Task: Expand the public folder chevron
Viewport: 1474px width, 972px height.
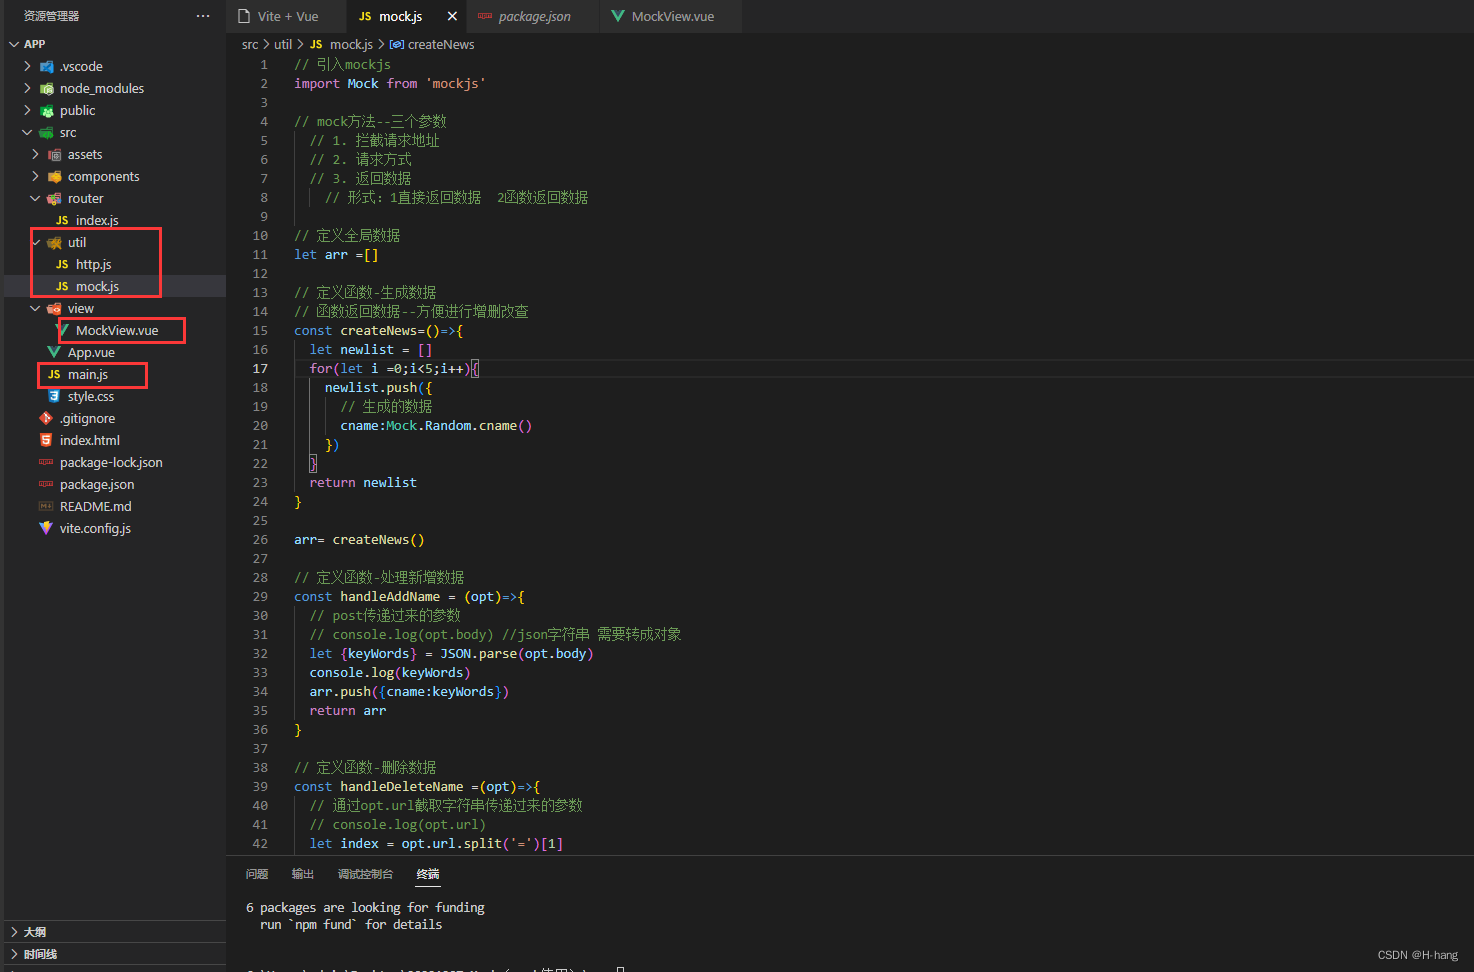Action: (x=27, y=110)
